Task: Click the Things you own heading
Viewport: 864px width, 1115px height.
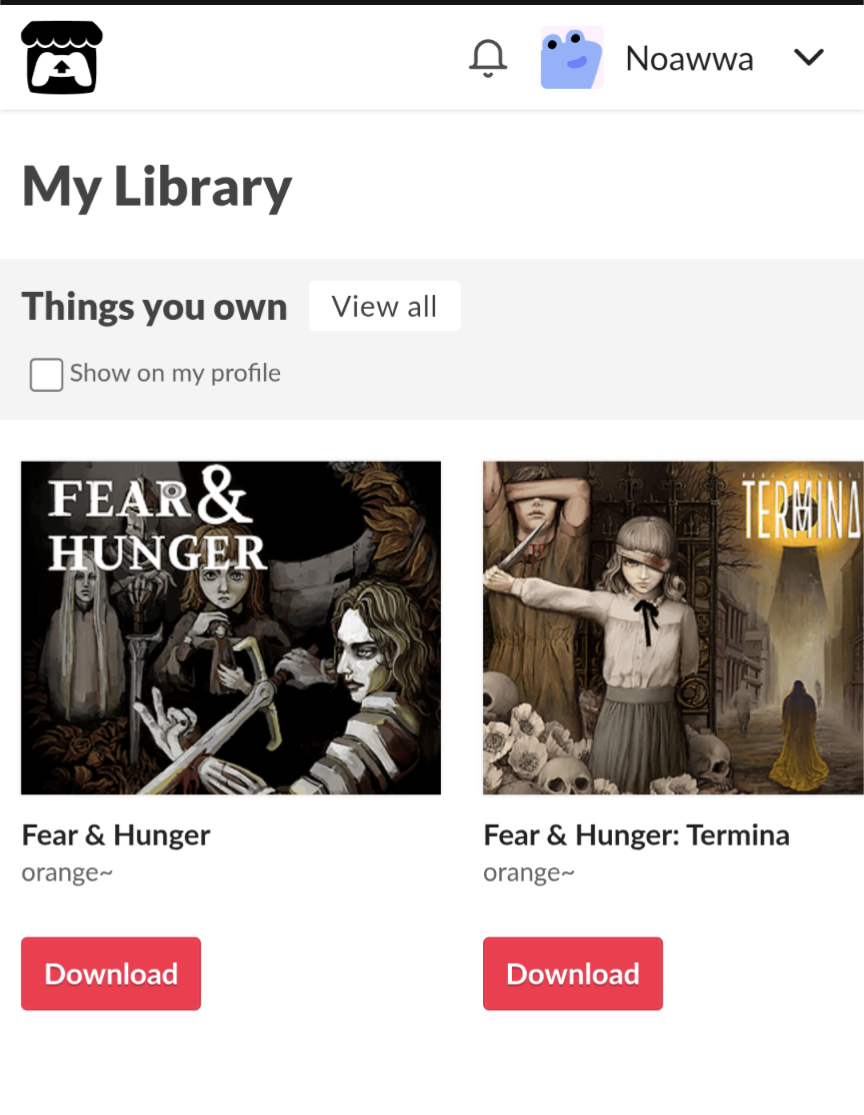Action: click(154, 306)
